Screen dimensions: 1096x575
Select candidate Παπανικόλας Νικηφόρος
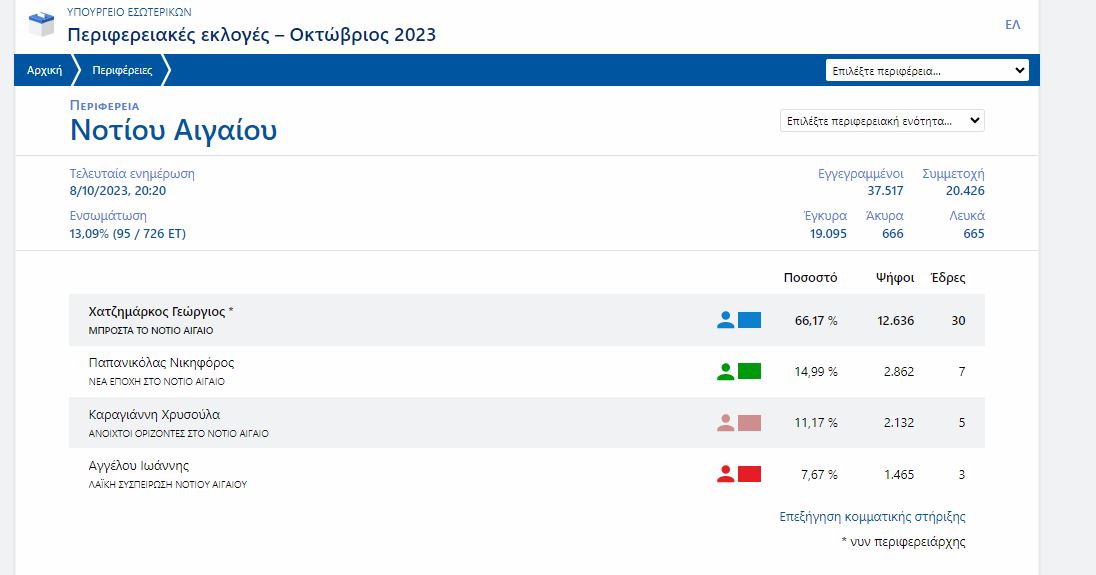click(x=161, y=363)
